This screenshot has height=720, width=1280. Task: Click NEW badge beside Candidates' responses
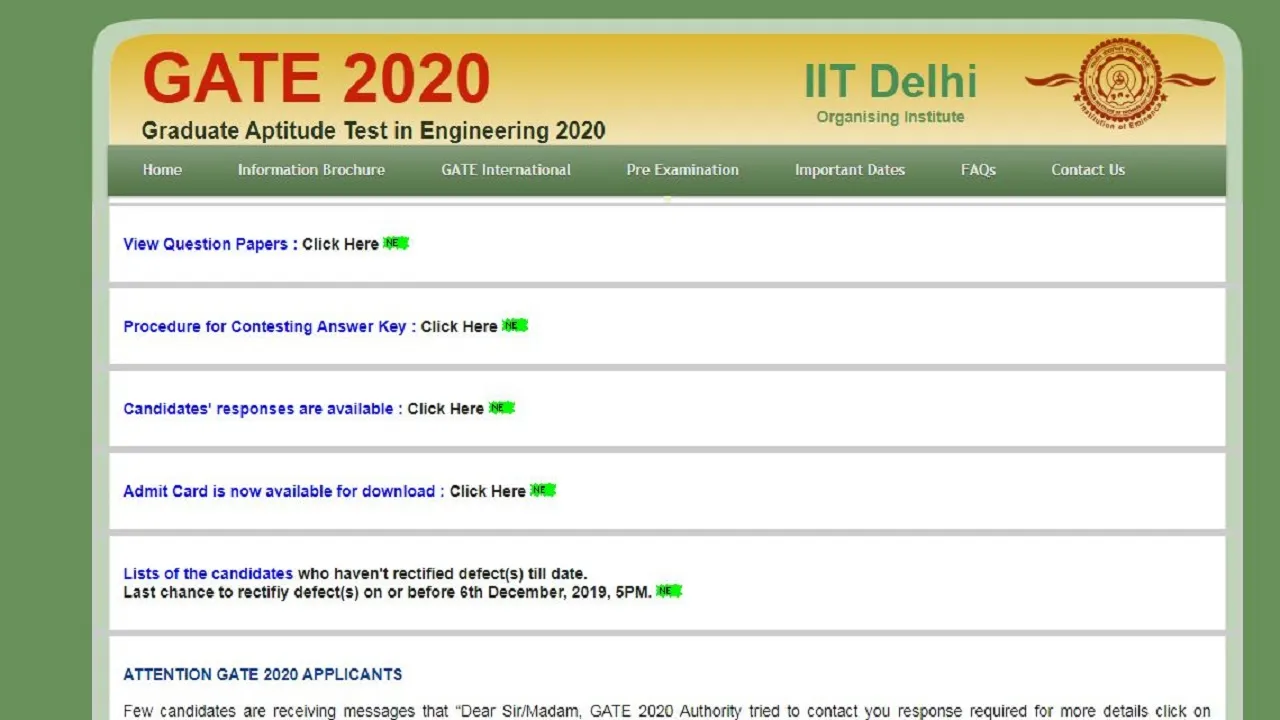(x=502, y=408)
